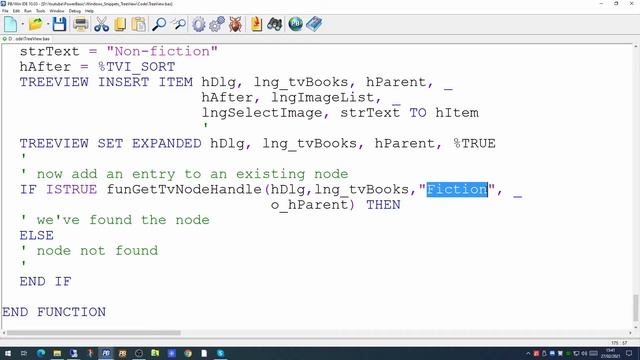The height and width of the screenshot is (360, 640).
Task: Click the Copy toolbar icon
Action: (120, 24)
